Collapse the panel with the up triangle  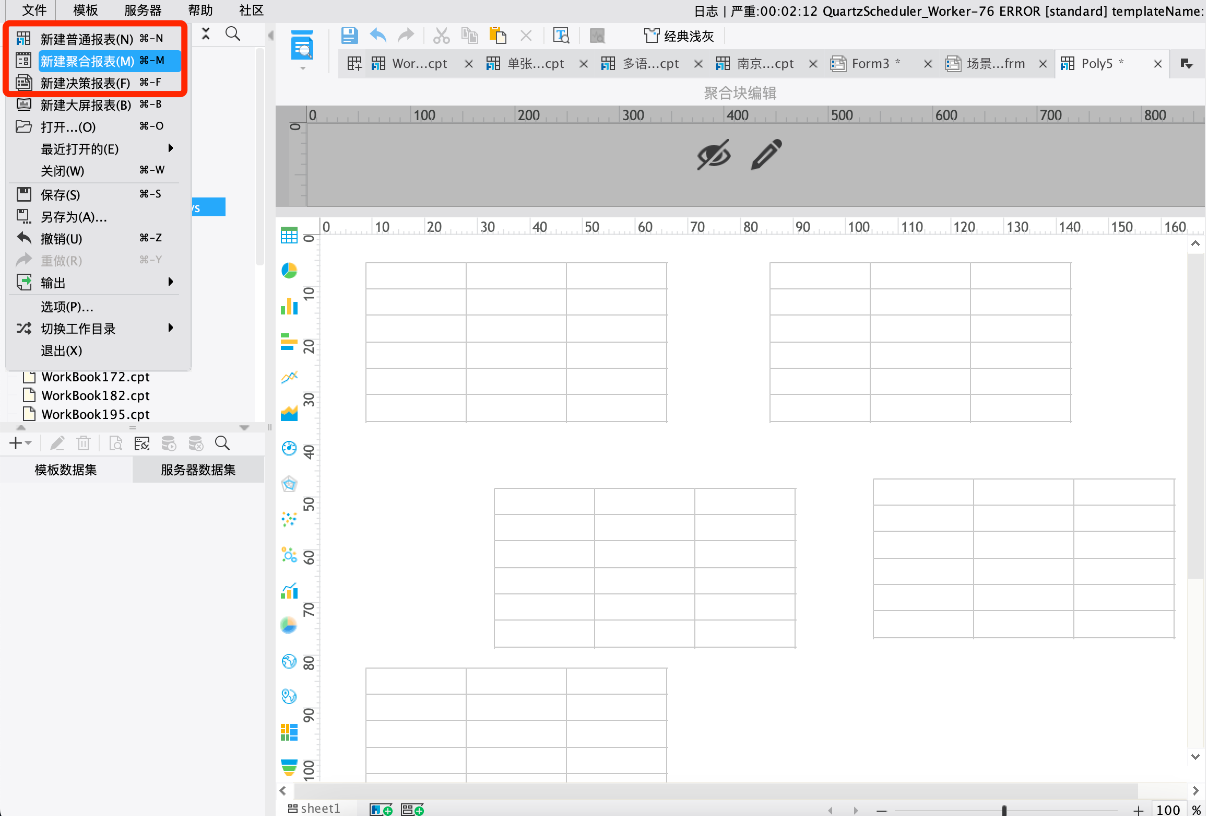coord(22,427)
